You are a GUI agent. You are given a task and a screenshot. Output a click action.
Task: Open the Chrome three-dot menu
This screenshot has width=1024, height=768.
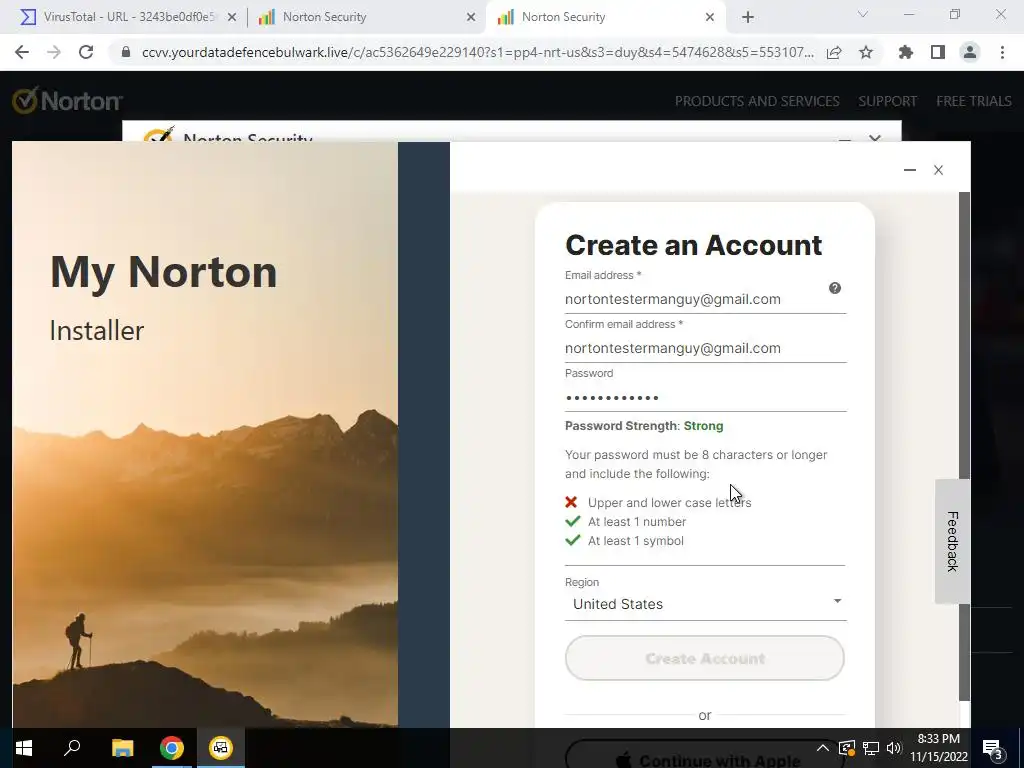point(1002,52)
